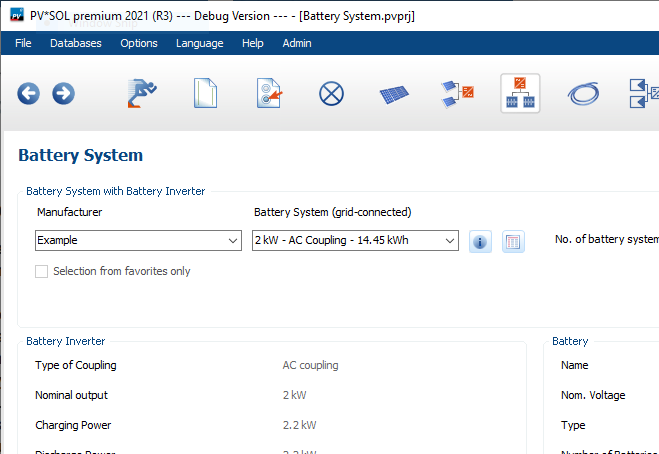This screenshot has height=454, width=659.
Task: Open the Options menu
Action: click(x=139, y=43)
